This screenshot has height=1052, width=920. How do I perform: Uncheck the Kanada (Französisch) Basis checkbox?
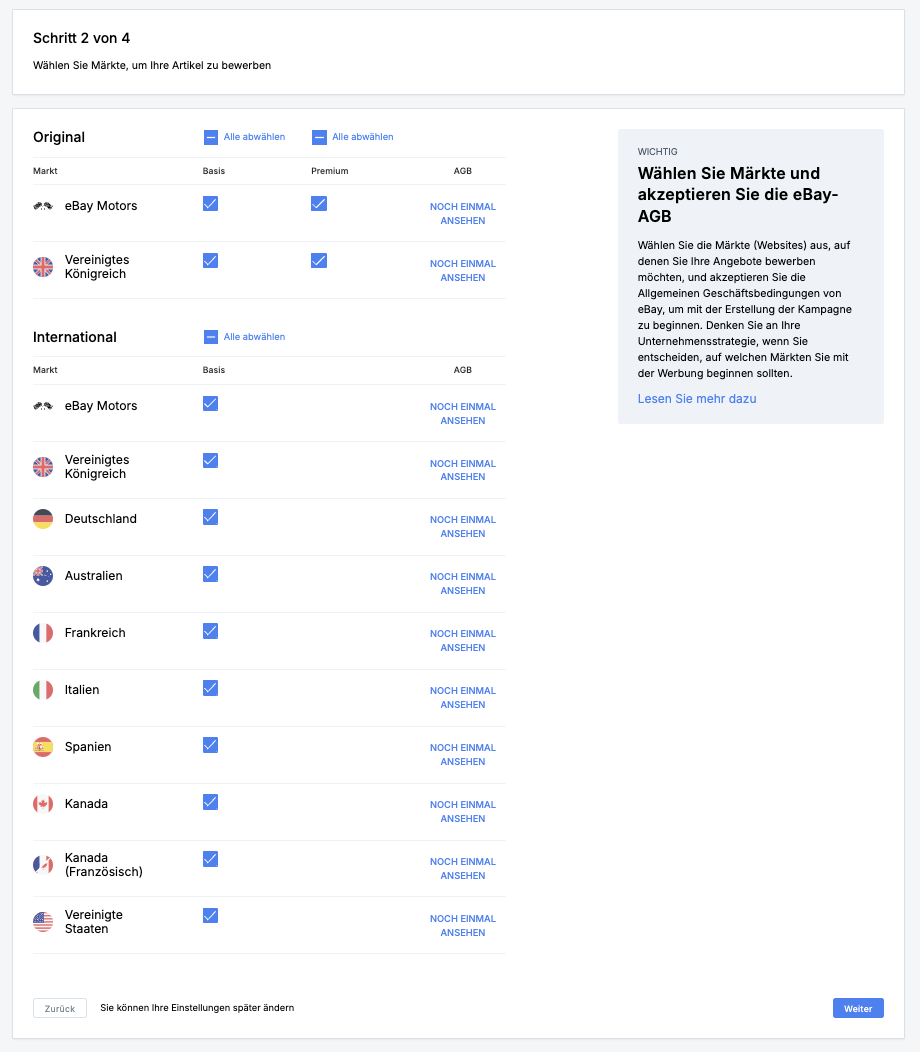[211, 859]
